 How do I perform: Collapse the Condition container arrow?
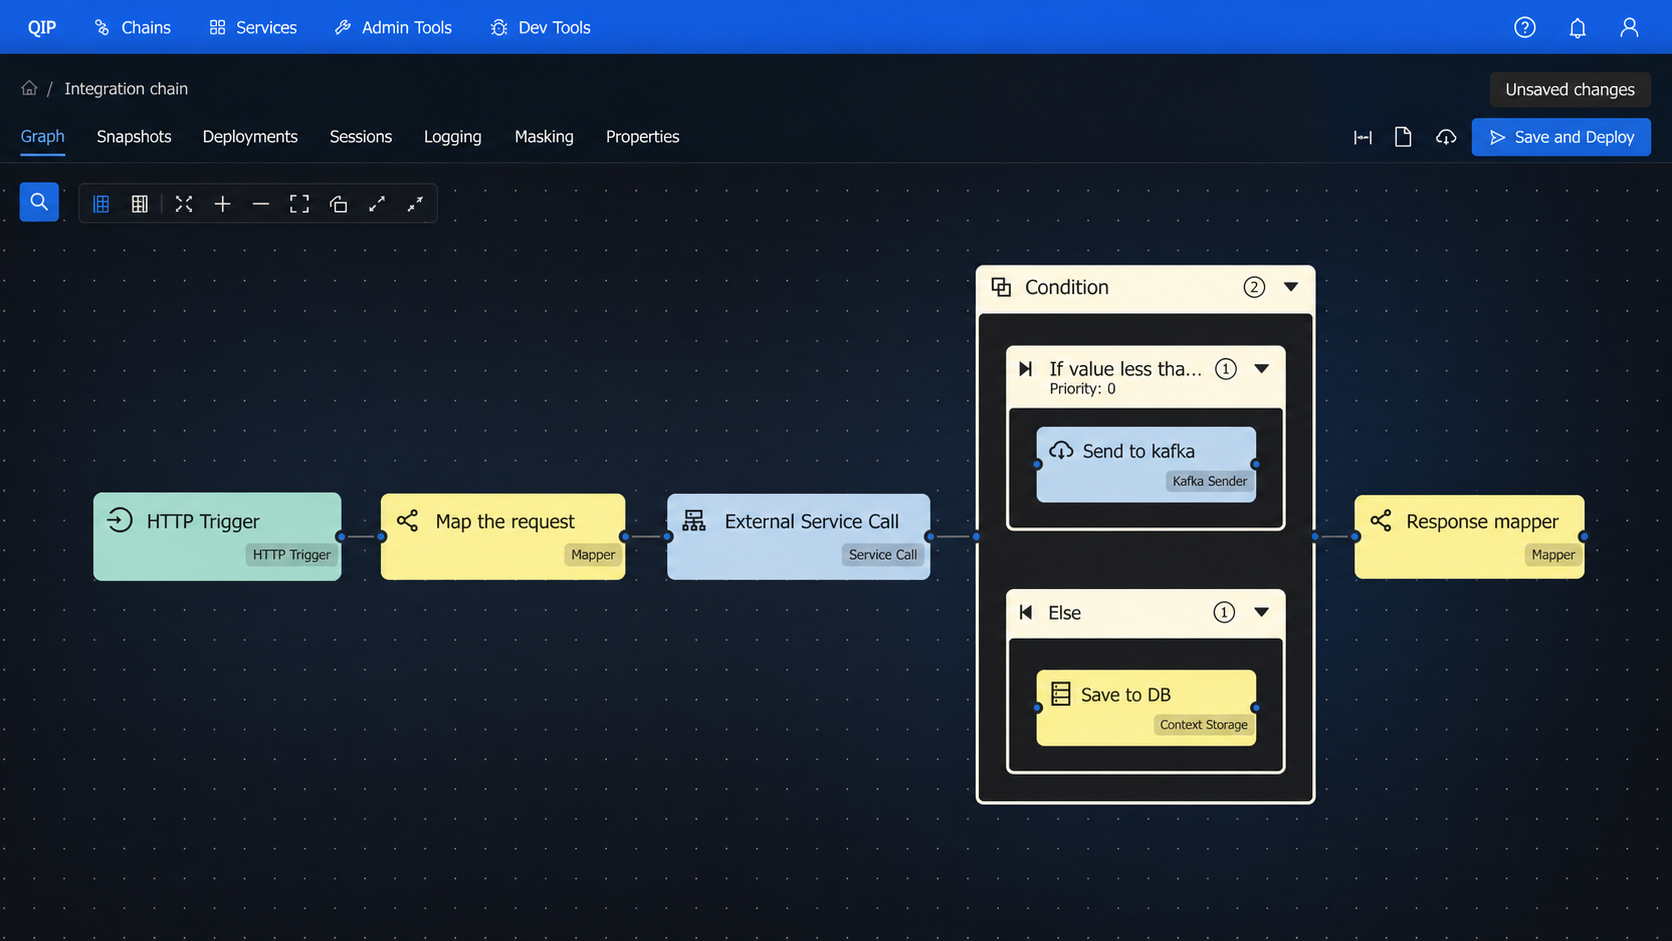click(x=1291, y=287)
